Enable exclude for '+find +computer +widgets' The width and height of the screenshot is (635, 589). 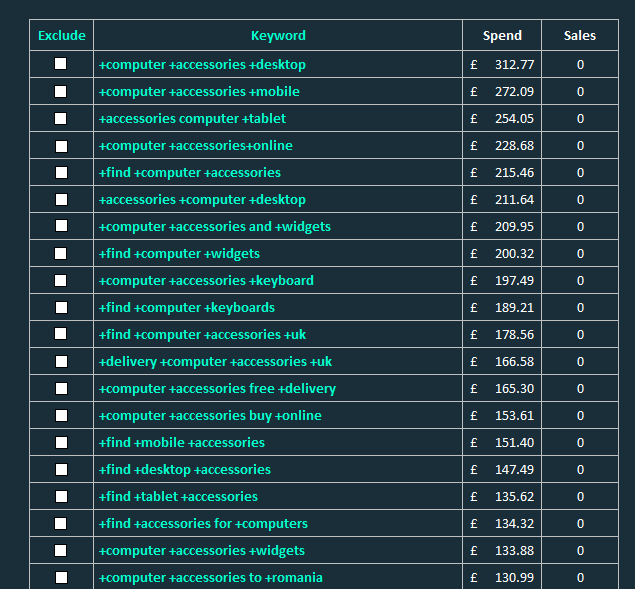pyautogui.click(x=61, y=254)
